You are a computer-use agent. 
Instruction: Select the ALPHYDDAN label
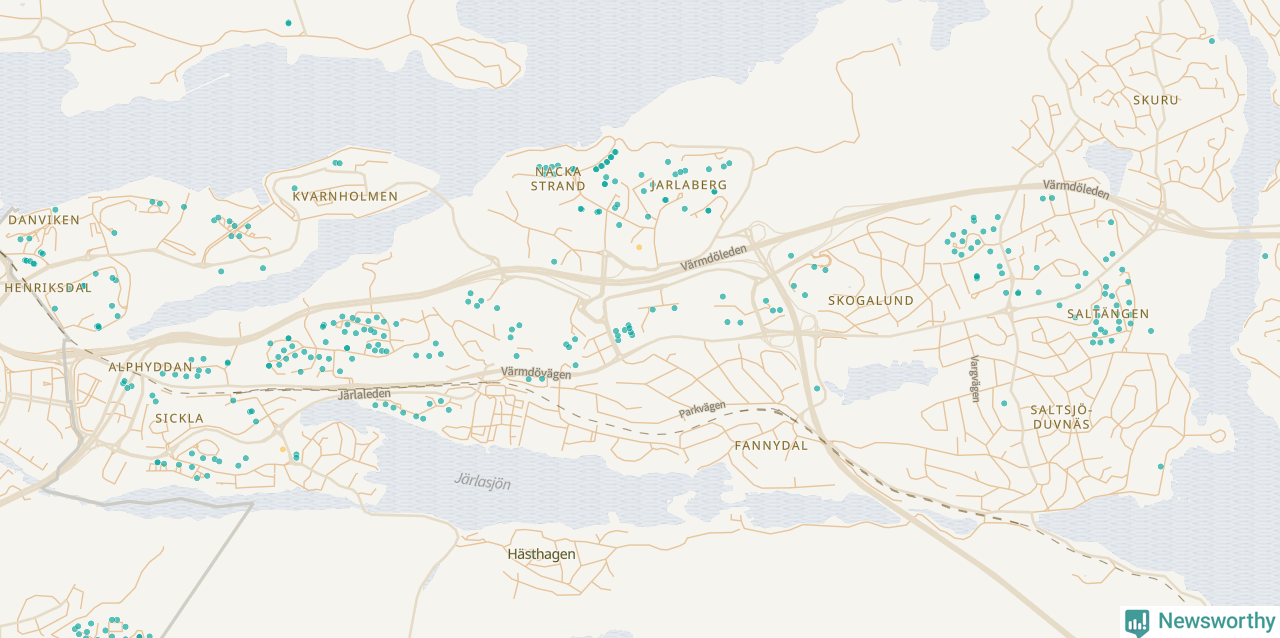pos(150,368)
